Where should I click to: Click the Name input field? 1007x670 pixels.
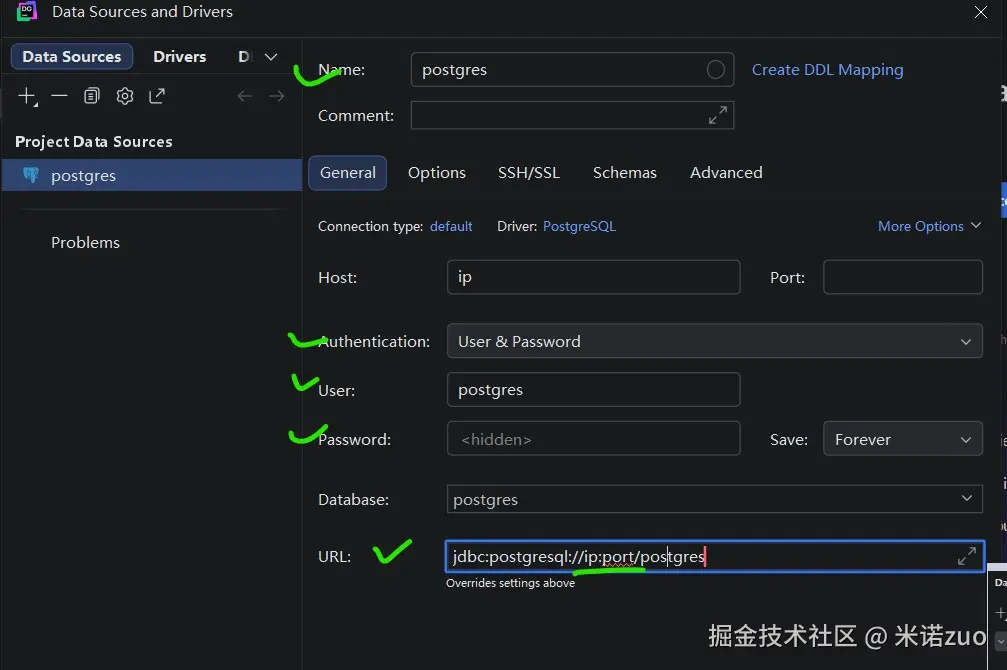click(572, 69)
